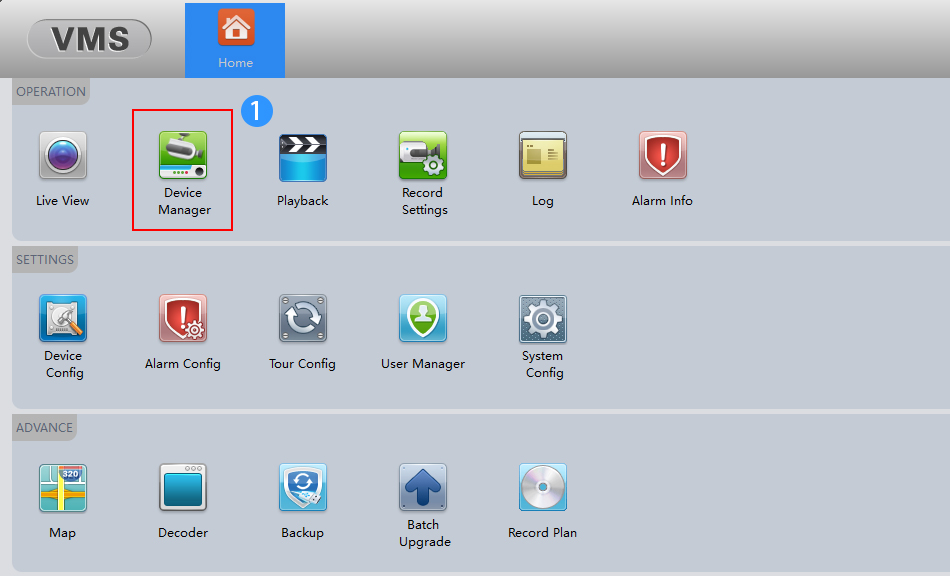Open the Log viewer
This screenshot has width=950, height=576.
[x=542, y=156]
